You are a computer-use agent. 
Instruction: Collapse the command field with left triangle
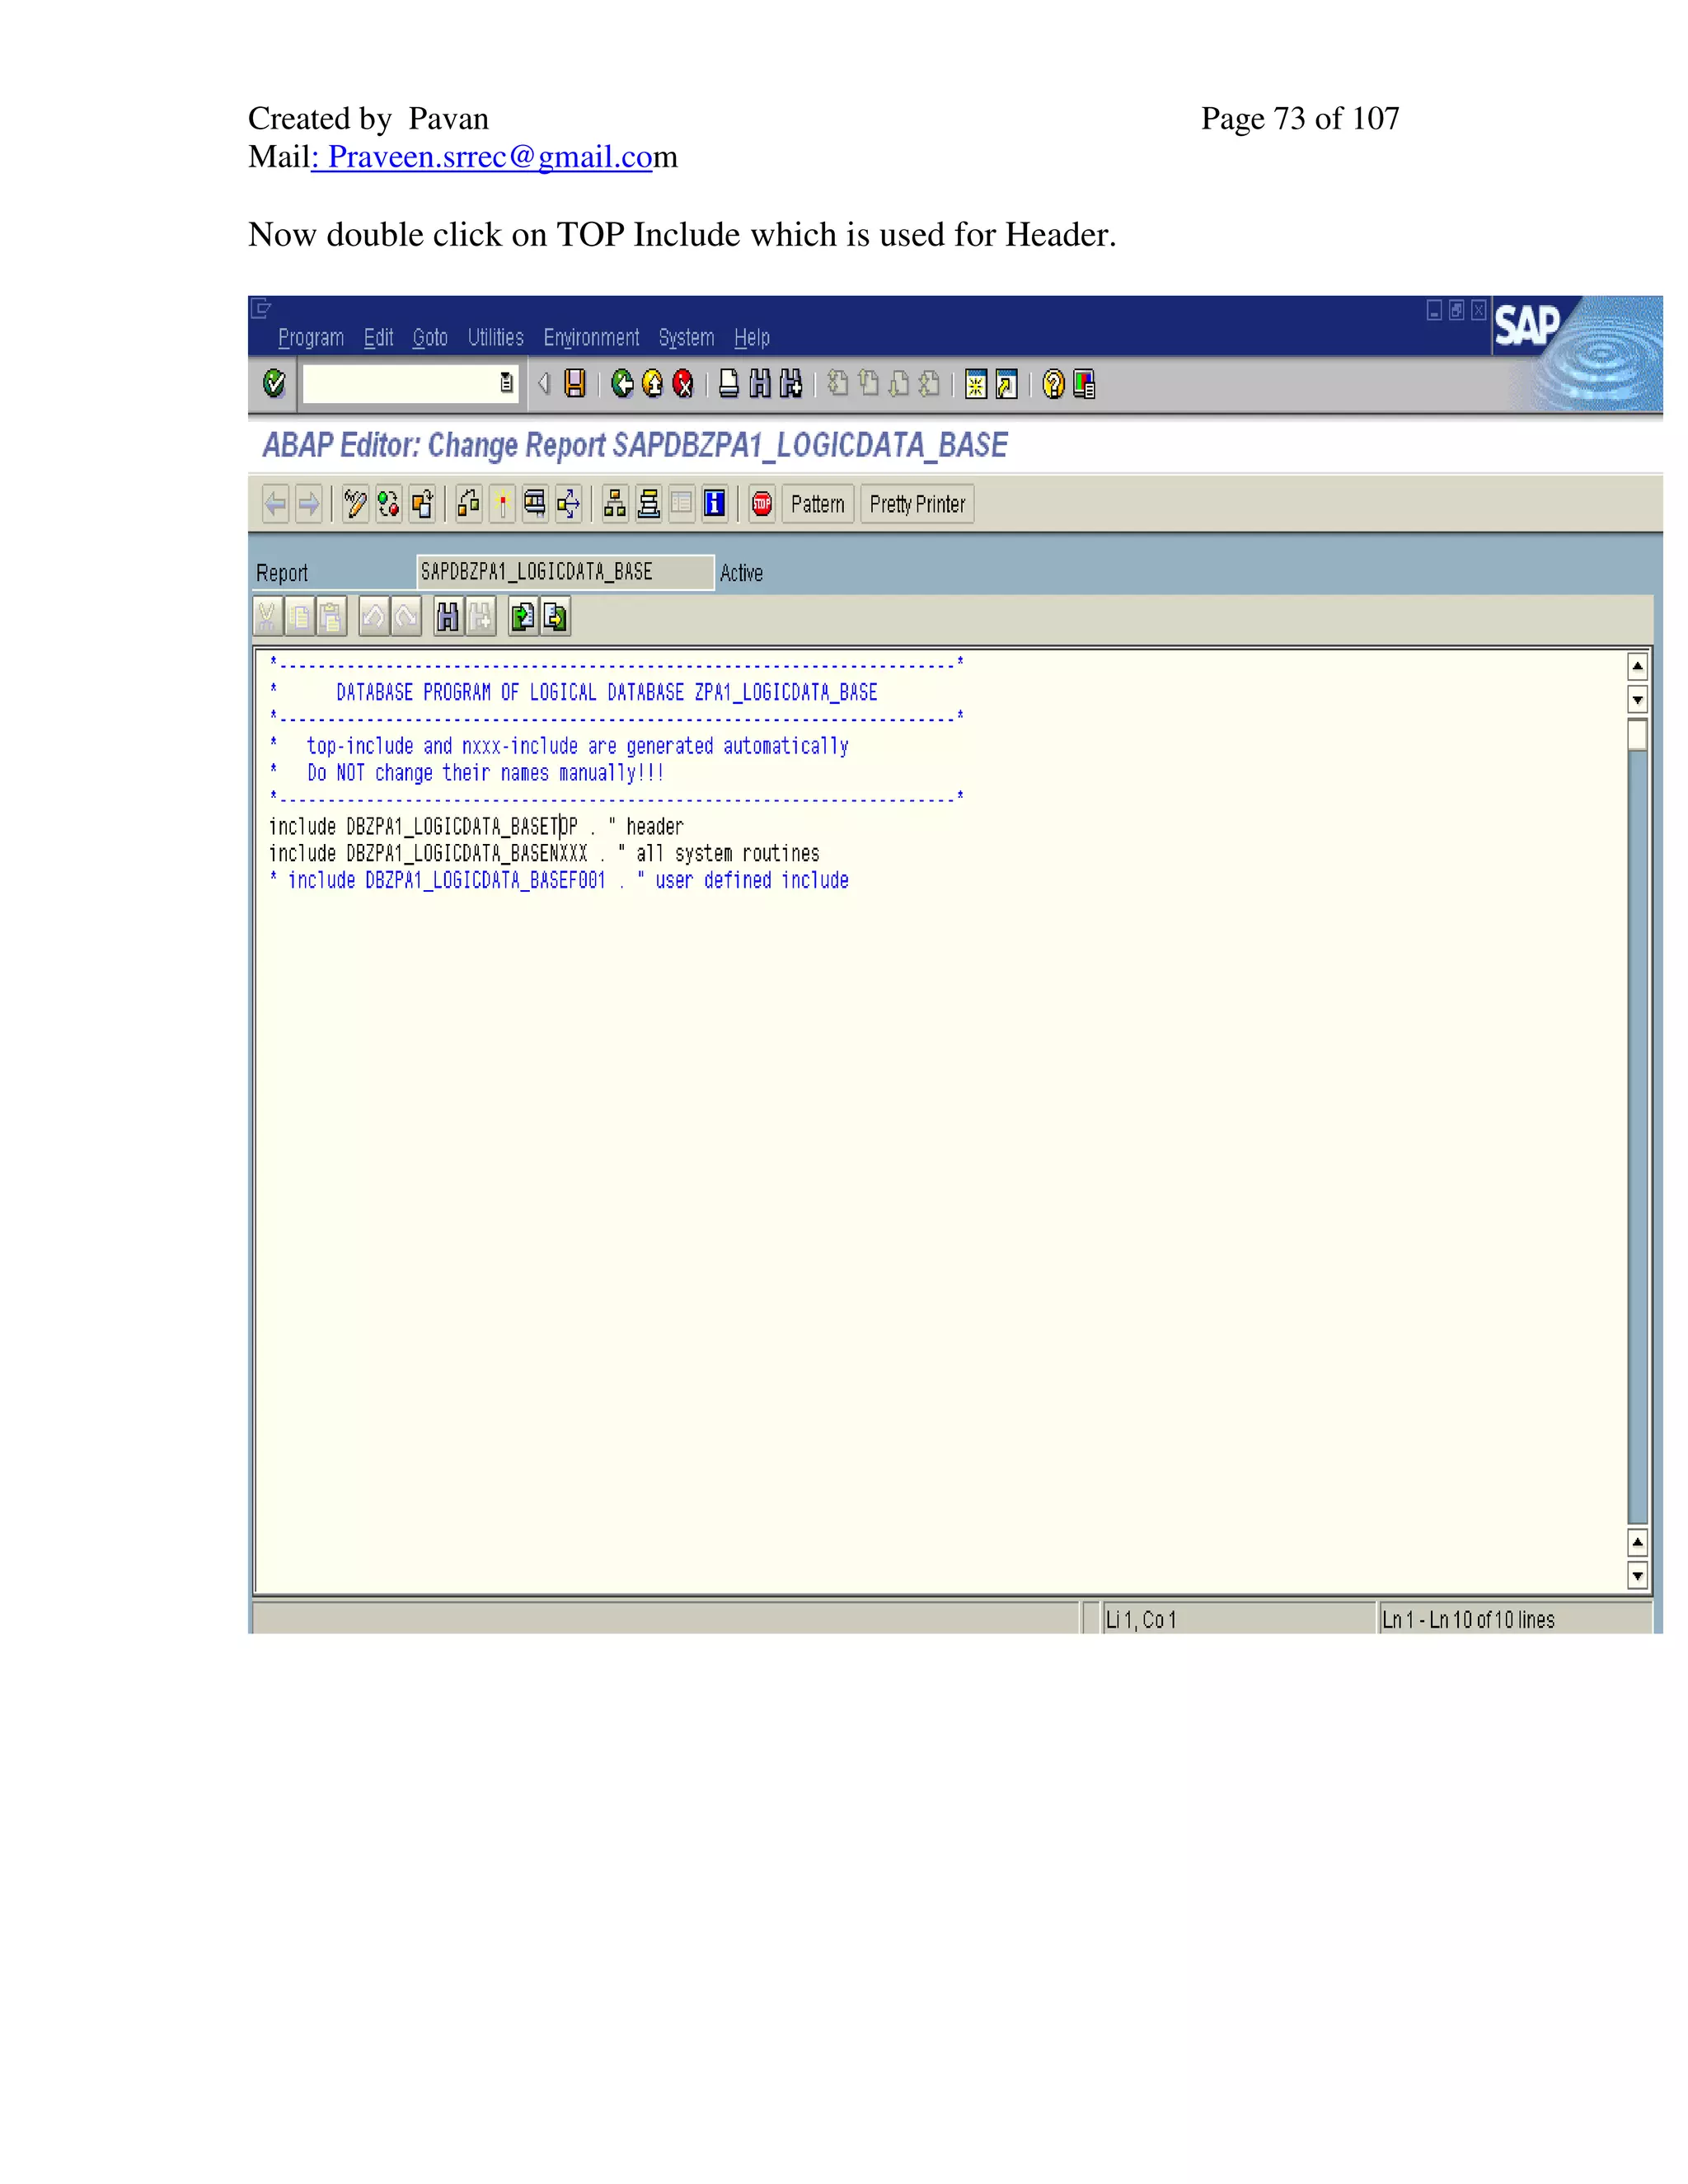coord(544,384)
